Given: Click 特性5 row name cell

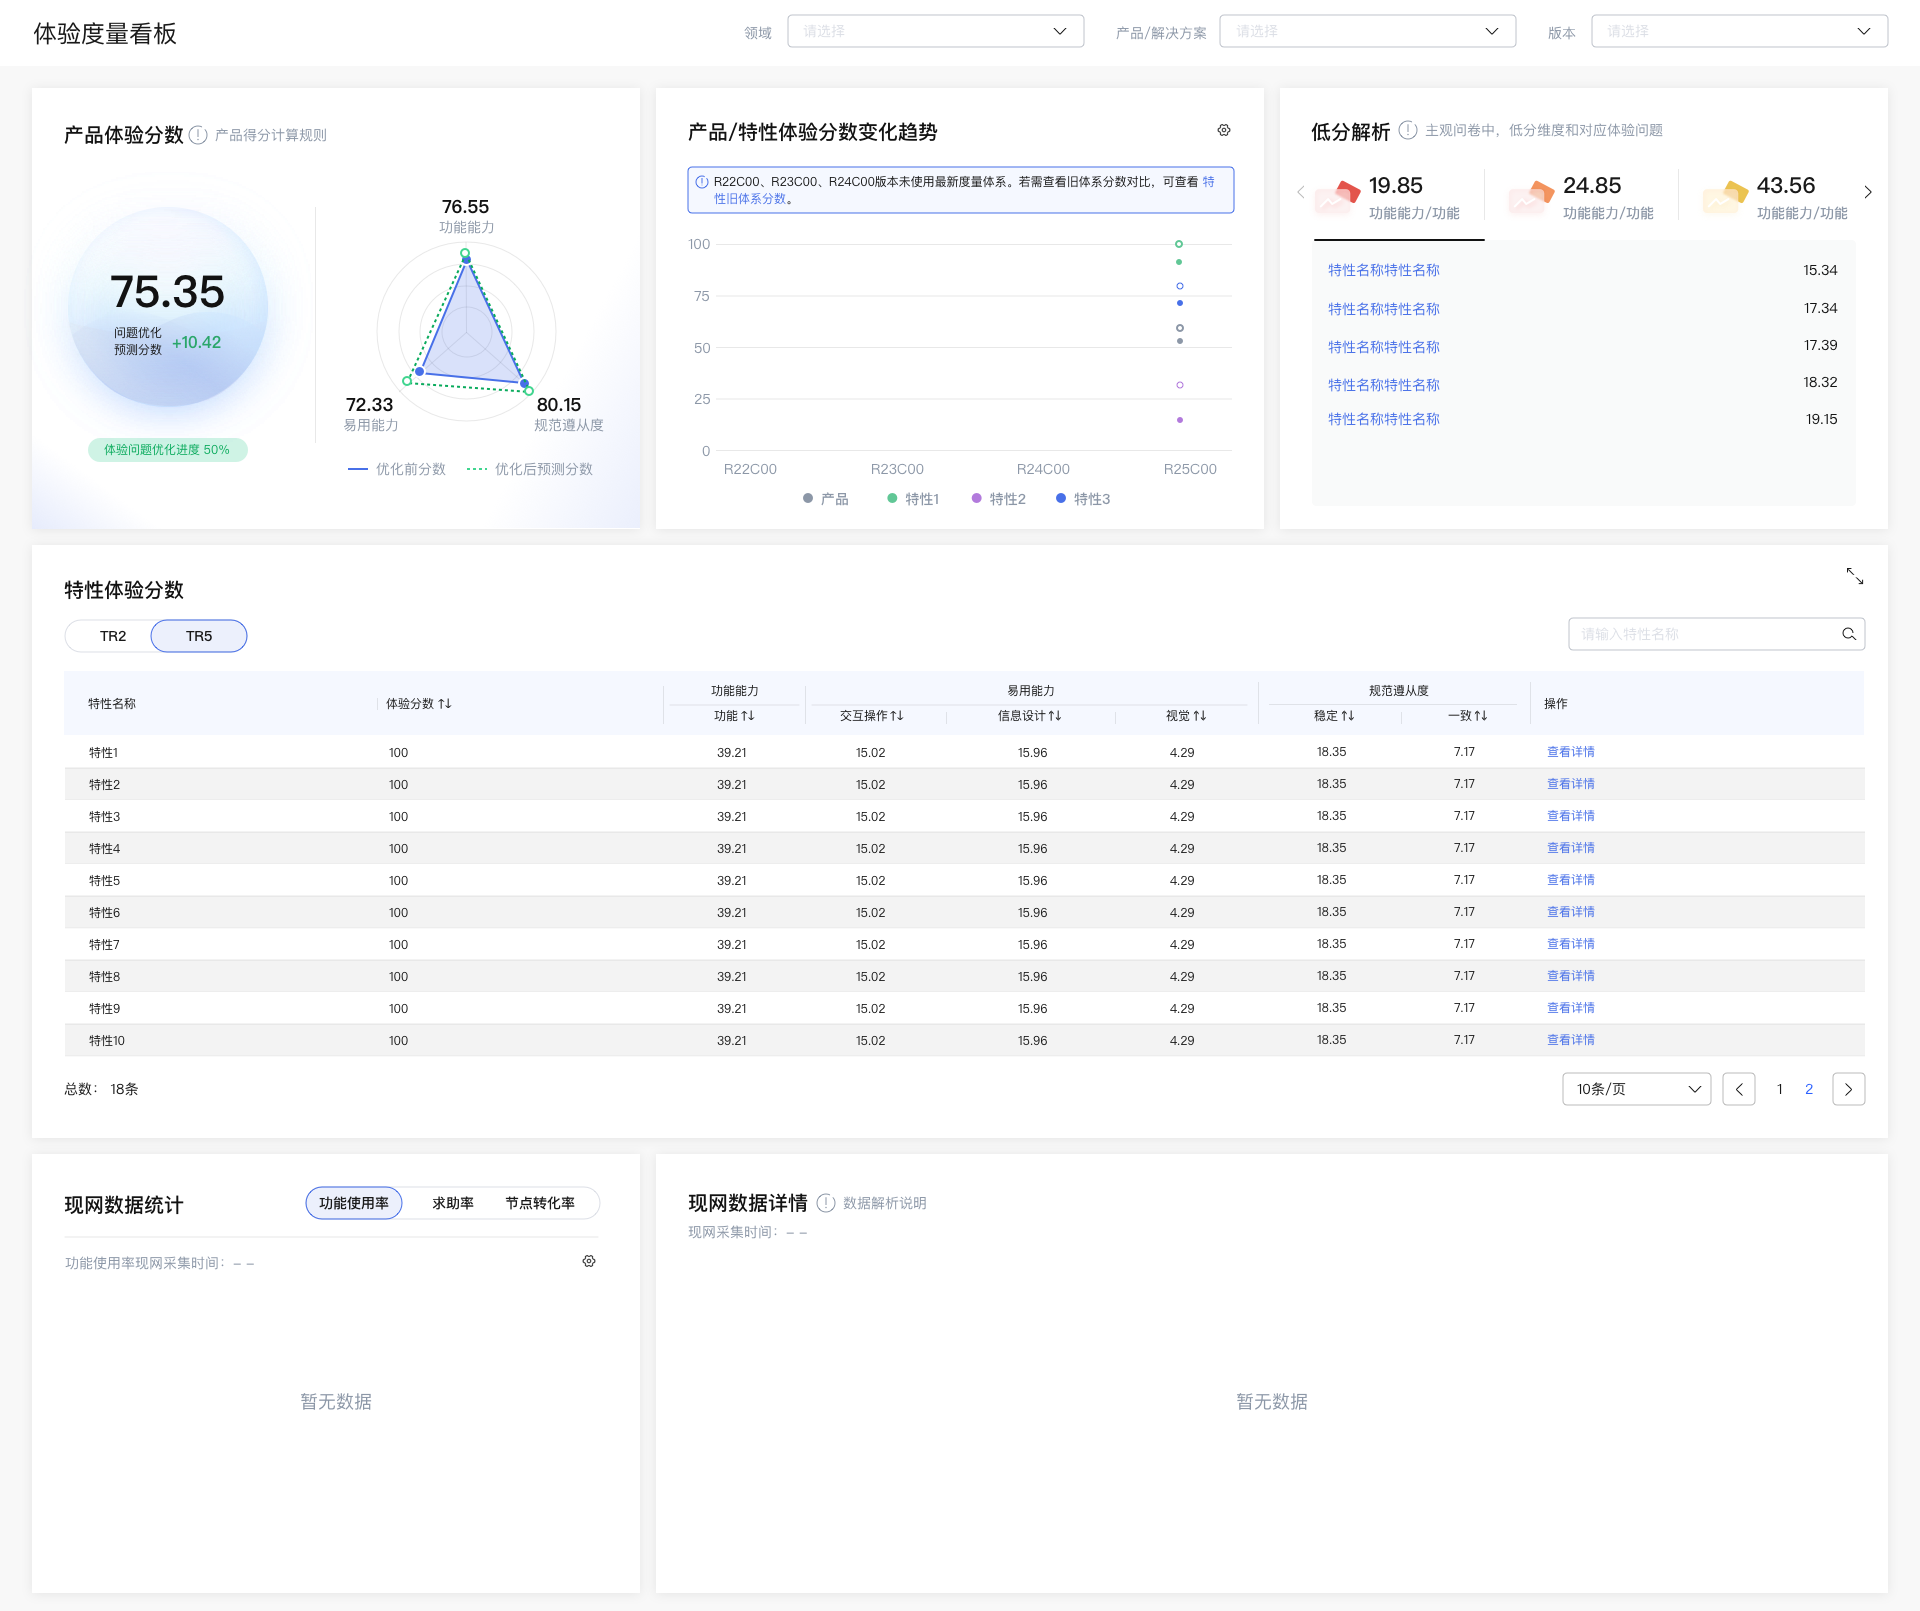Looking at the screenshot, I should [105, 881].
